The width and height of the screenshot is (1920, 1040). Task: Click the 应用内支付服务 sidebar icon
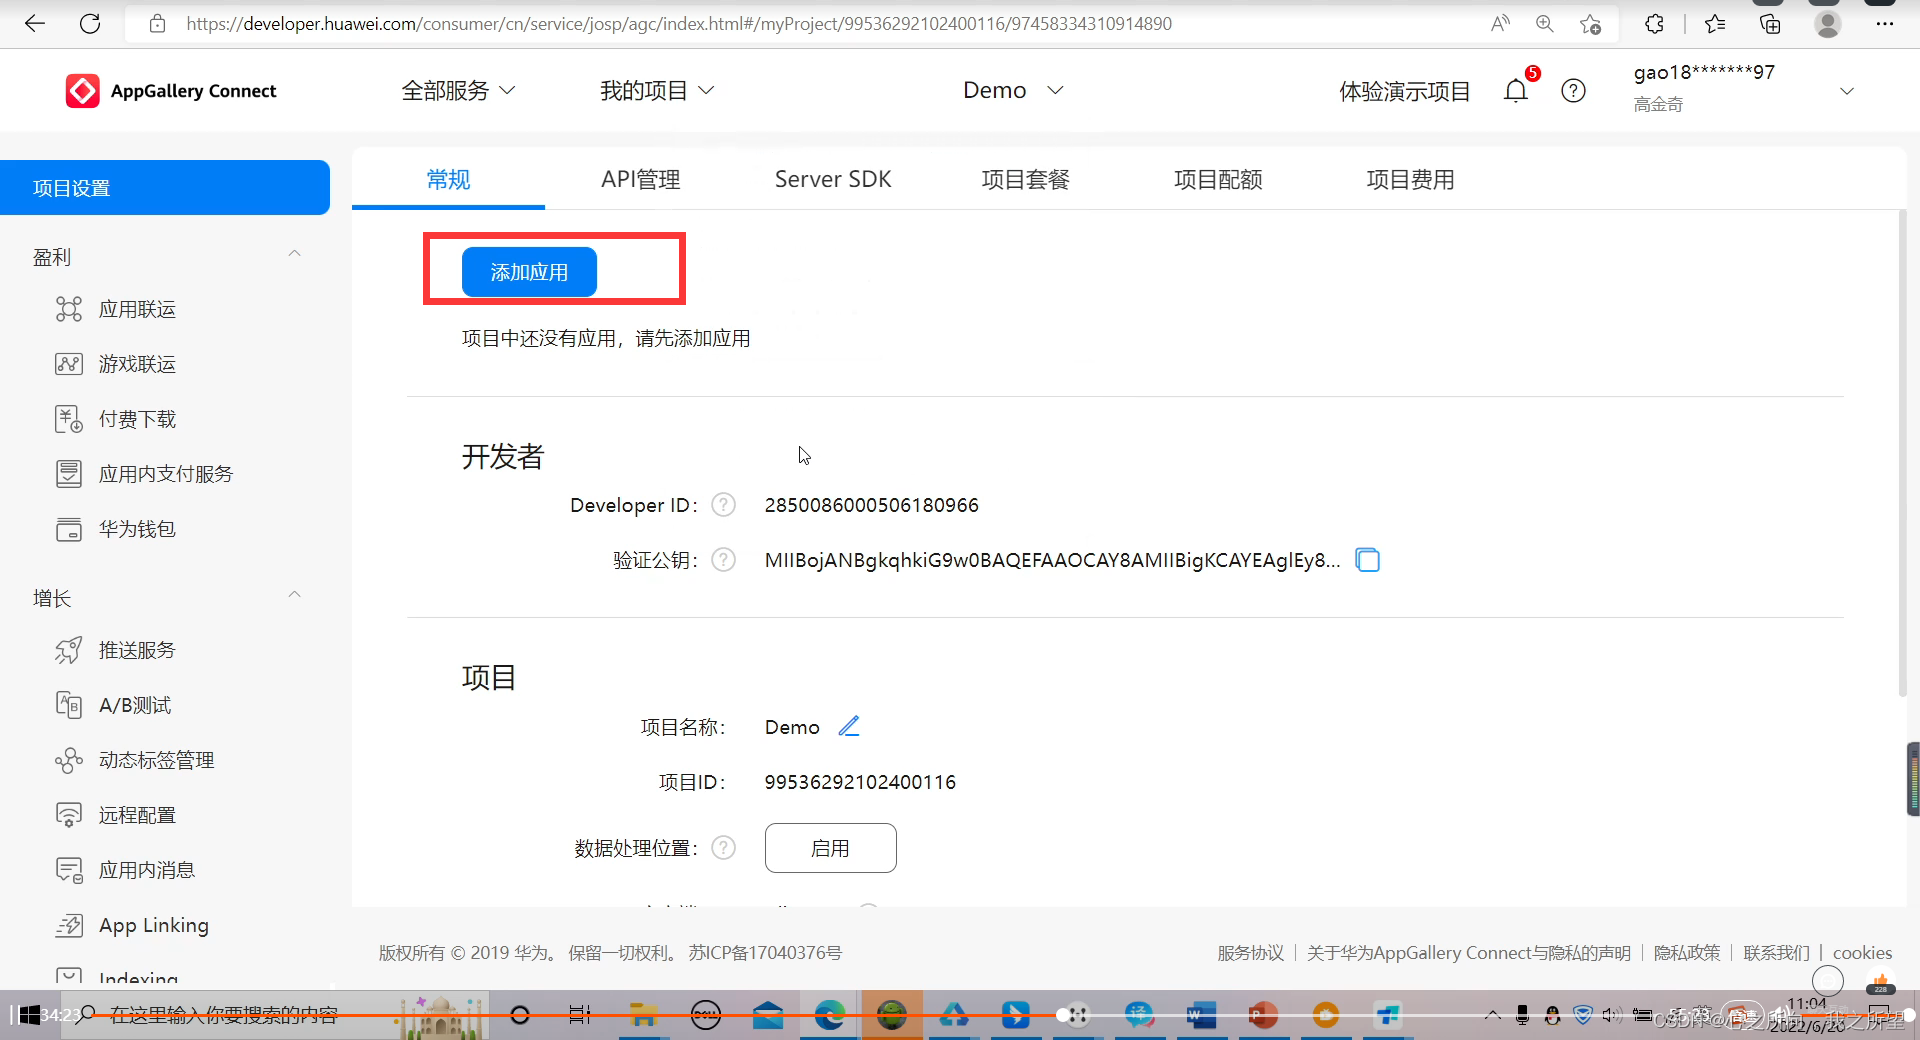tap(69, 474)
